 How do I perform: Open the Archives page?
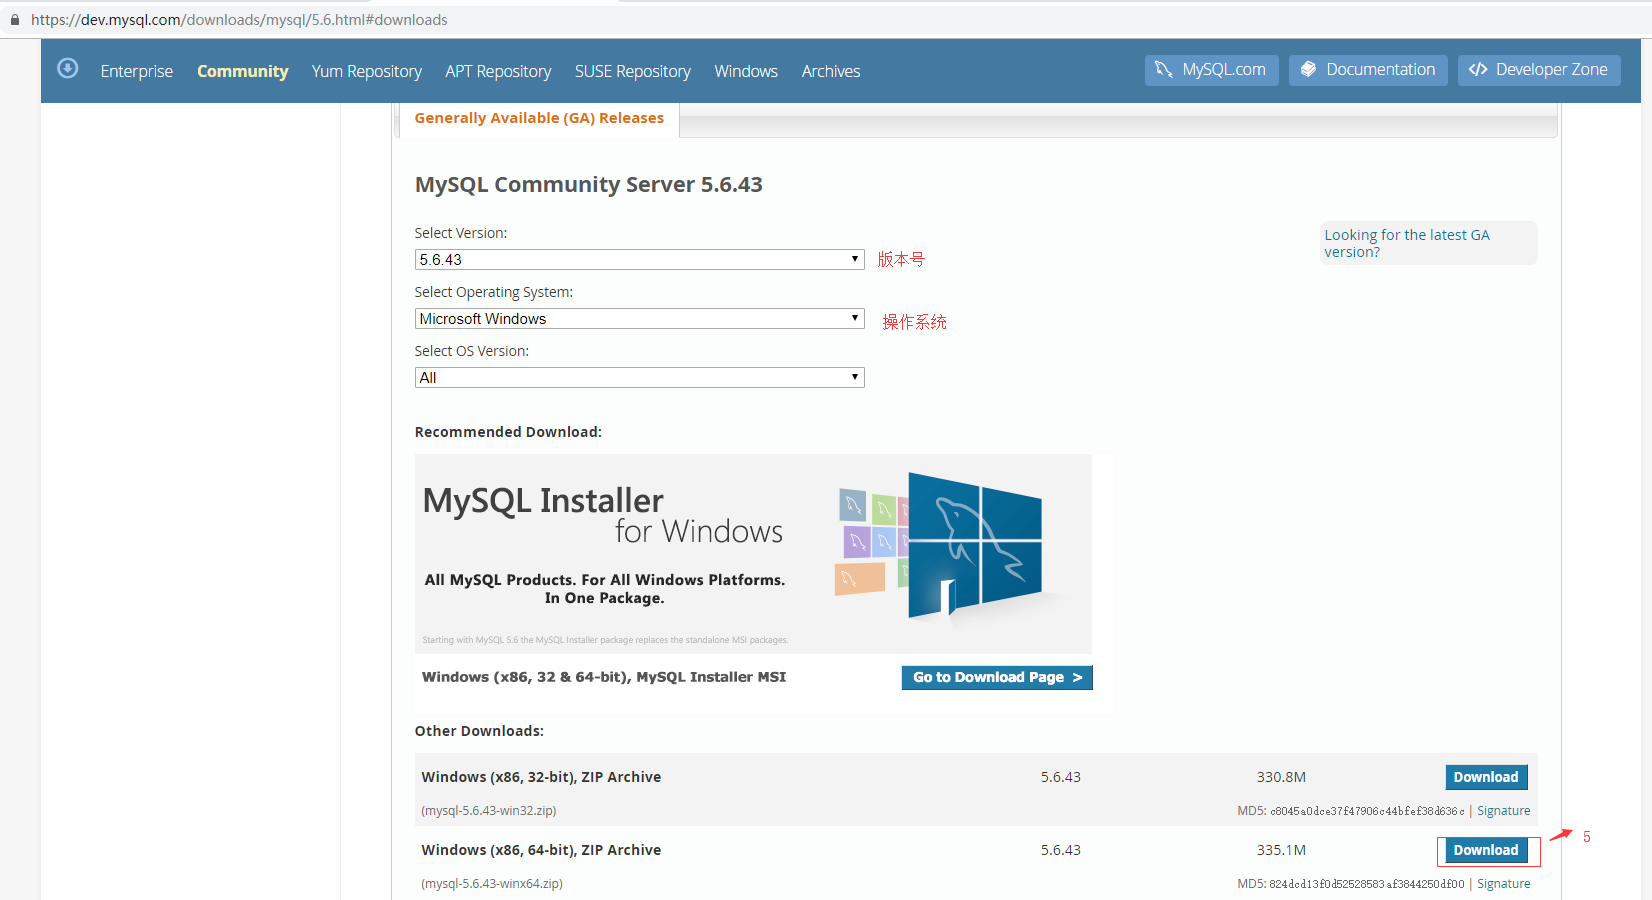click(x=831, y=71)
